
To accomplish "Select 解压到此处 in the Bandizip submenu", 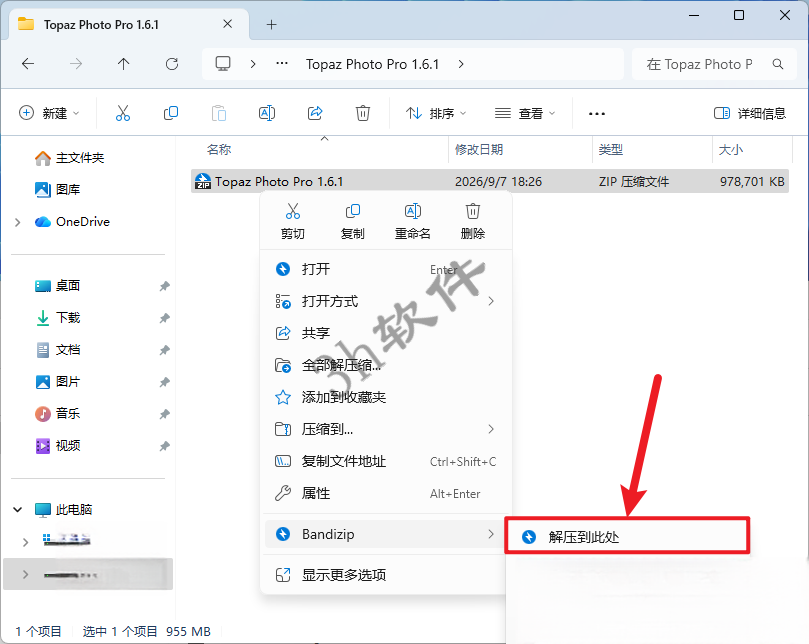I will [x=627, y=537].
